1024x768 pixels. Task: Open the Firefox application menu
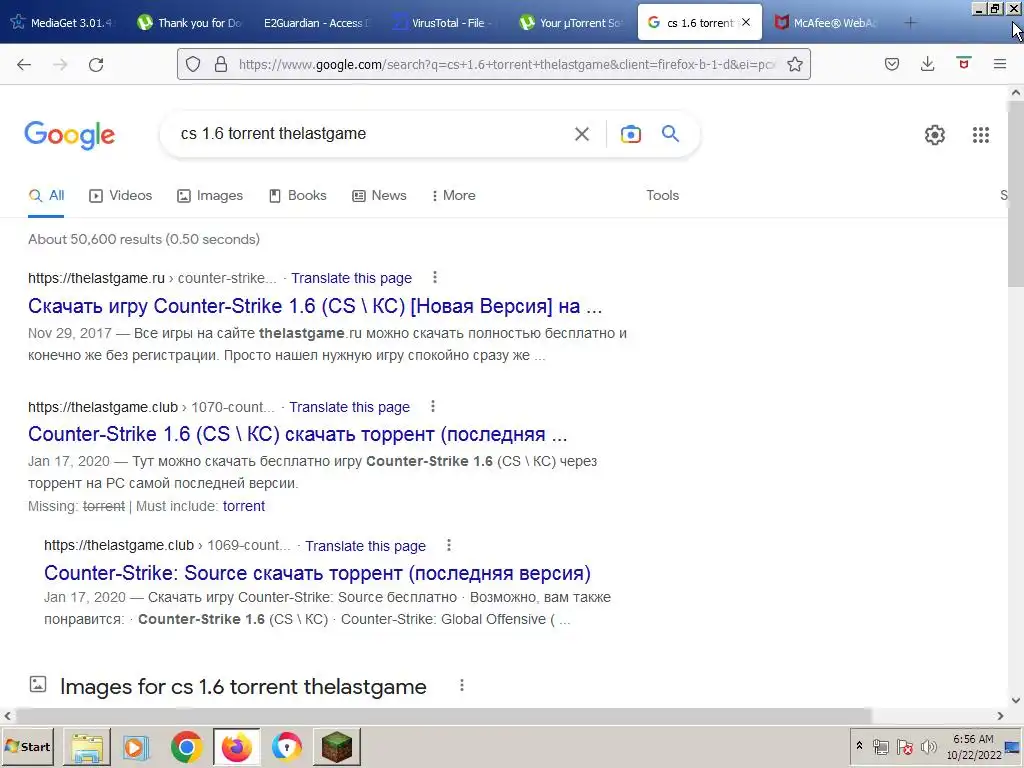(x=999, y=64)
